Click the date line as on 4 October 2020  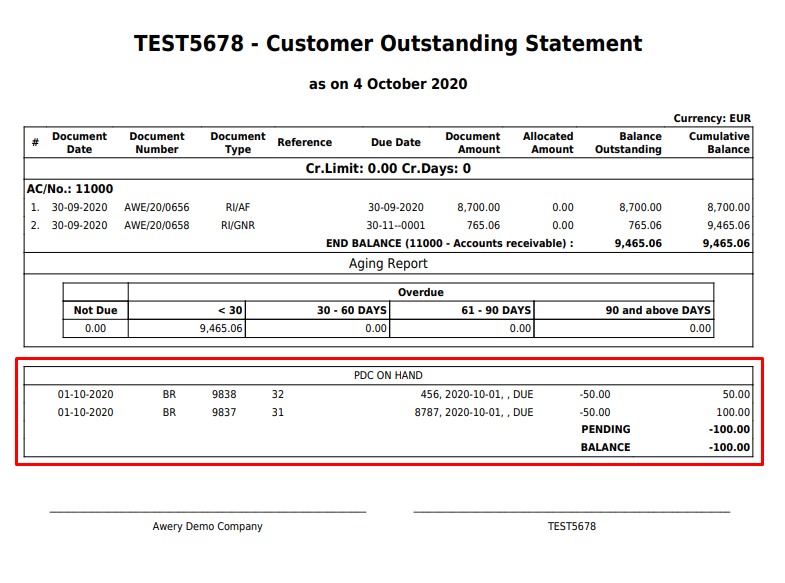pyautogui.click(x=388, y=84)
